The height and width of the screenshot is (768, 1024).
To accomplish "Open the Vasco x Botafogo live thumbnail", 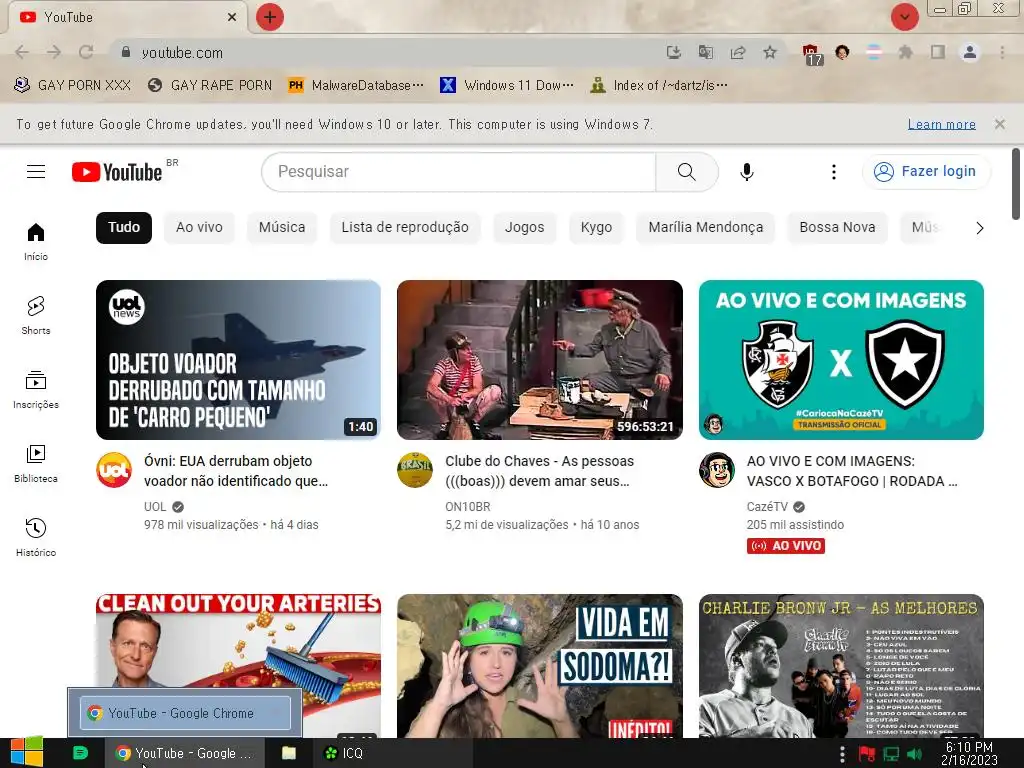I will 841,360.
